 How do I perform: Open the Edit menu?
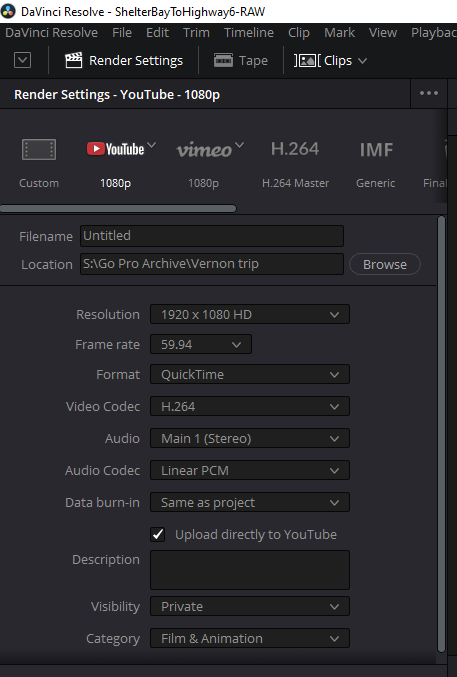coord(157,33)
